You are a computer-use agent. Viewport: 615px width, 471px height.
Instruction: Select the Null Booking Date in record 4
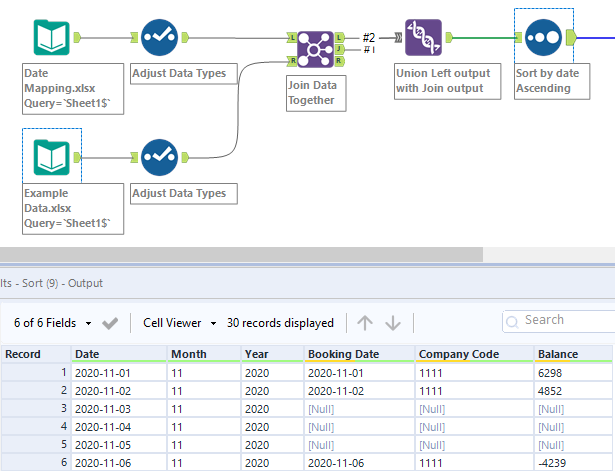tap(359, 427)
